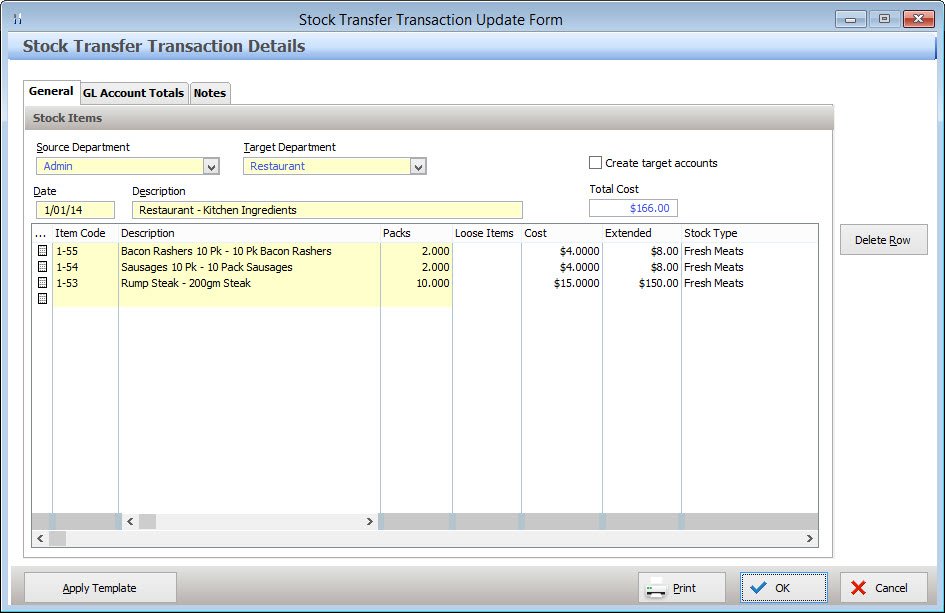Viewport: 945px width, 613px height.
Task: Click the record icon beside item 1-55
Action: [x=41, y=251]
